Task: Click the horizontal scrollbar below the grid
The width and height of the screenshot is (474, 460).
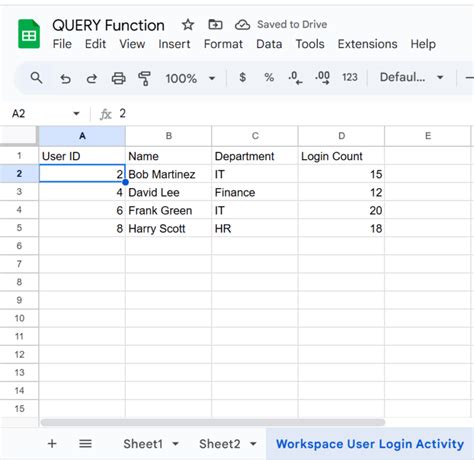Action: point(213,422)
